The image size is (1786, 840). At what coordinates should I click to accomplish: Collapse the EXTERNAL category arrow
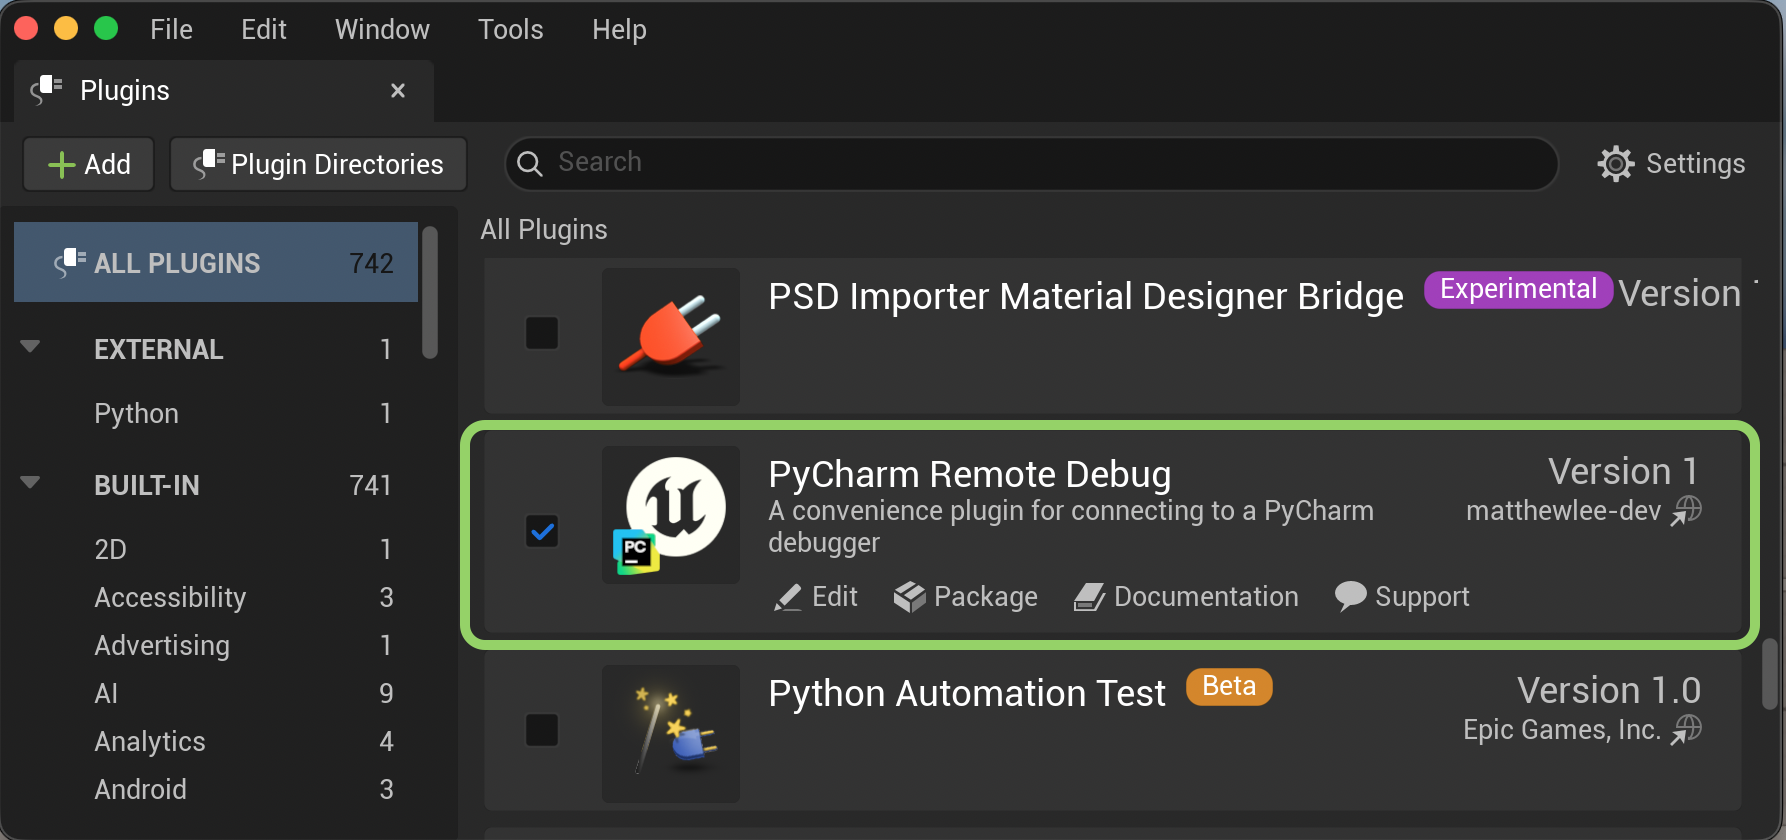coord(30,347)
